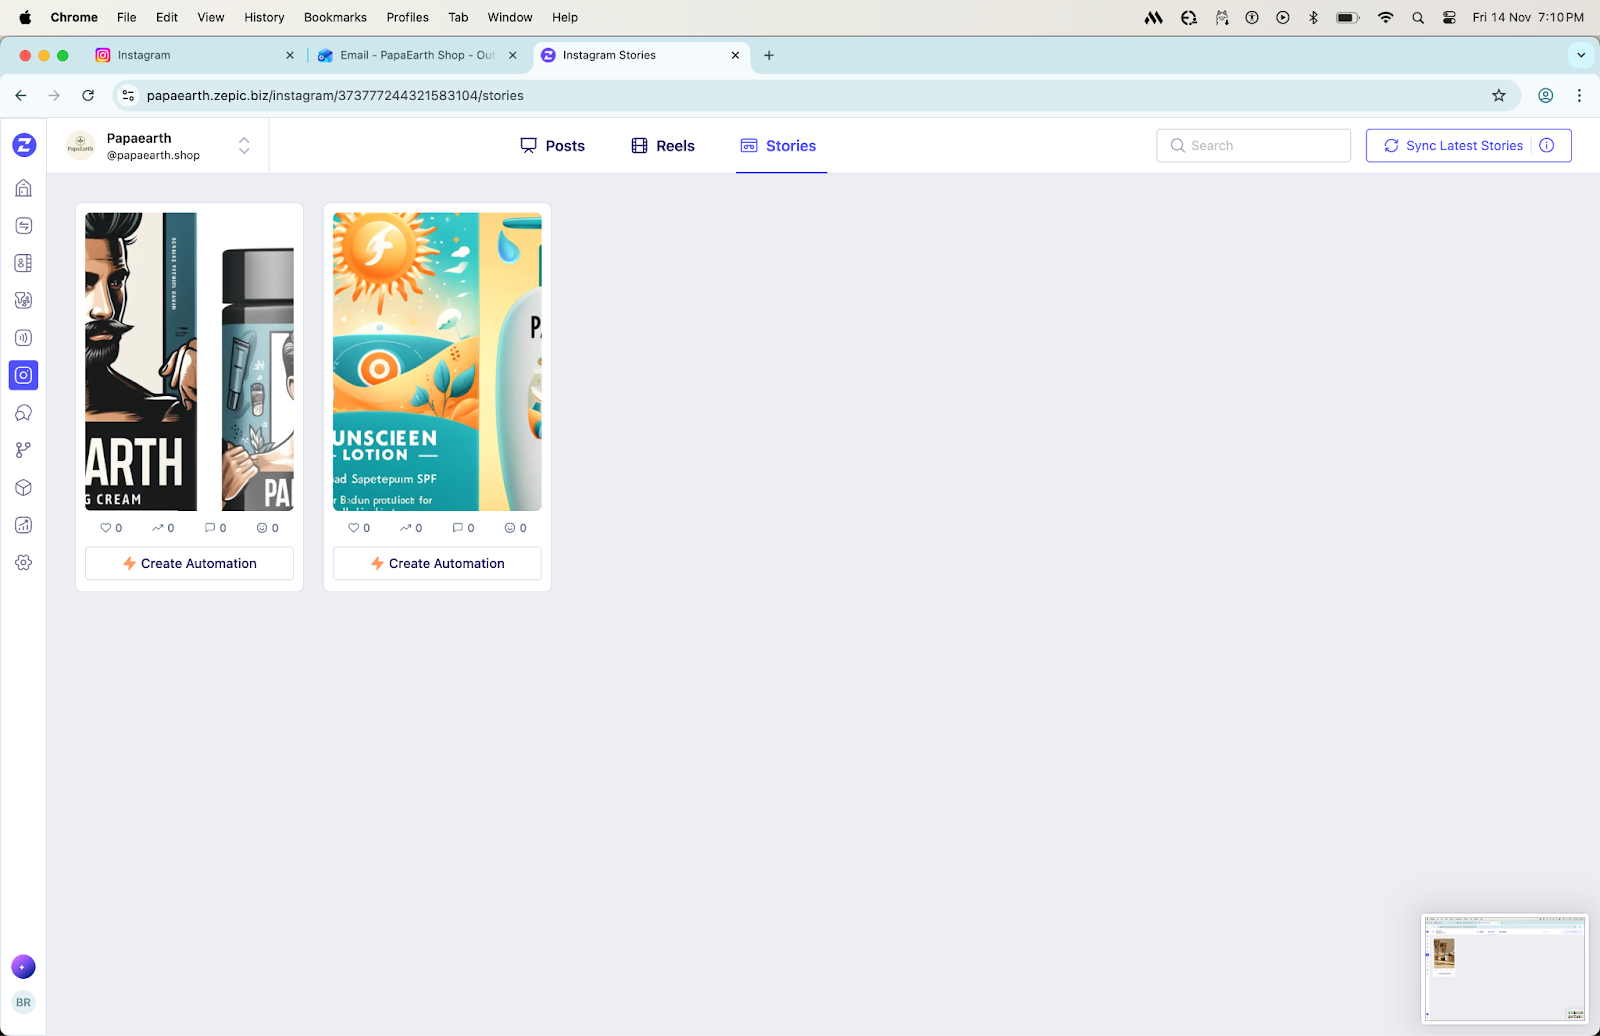Click the emoji reactions icon on sunscreen story
1600x1036 pixels.
509,528
